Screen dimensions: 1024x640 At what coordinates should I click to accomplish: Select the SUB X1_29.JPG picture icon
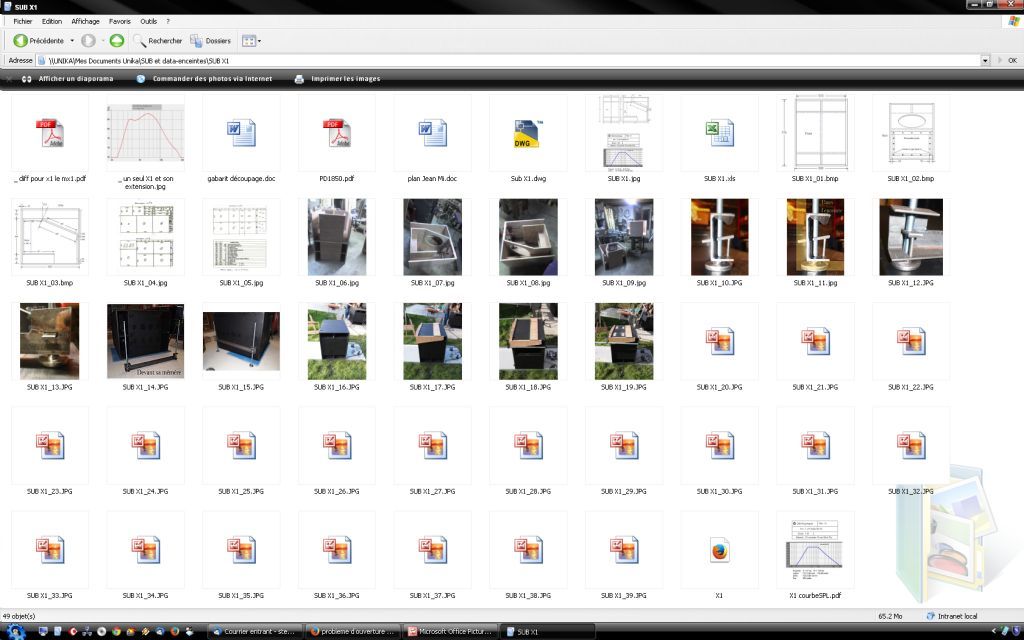coord(624,445)
